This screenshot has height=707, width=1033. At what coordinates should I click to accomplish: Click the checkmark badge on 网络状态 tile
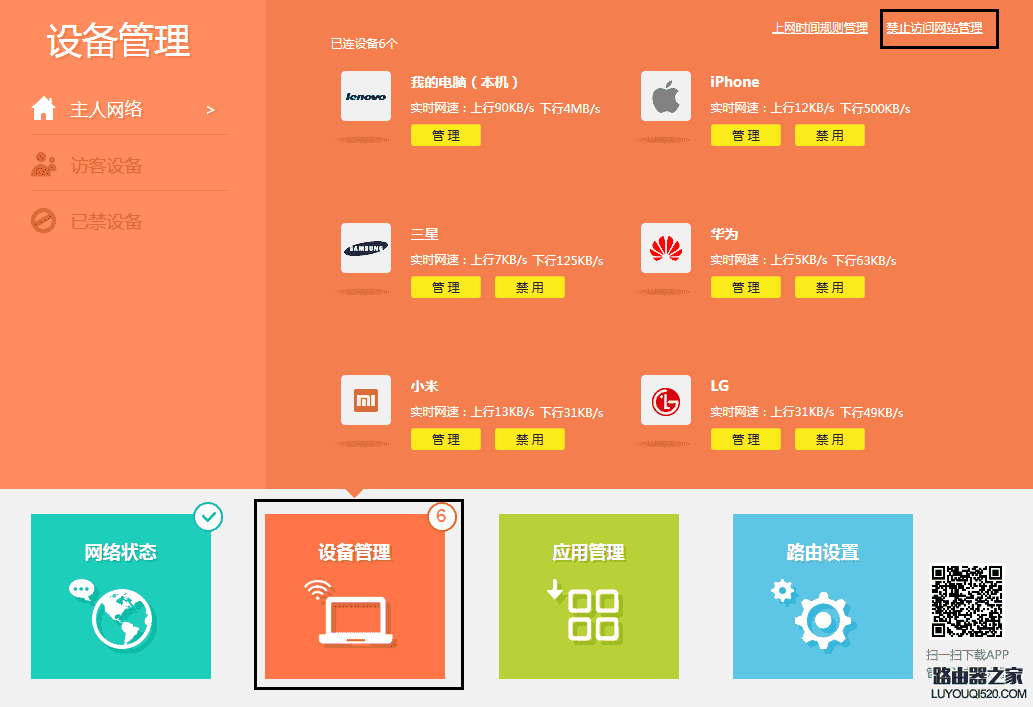[x=208, y=517]
